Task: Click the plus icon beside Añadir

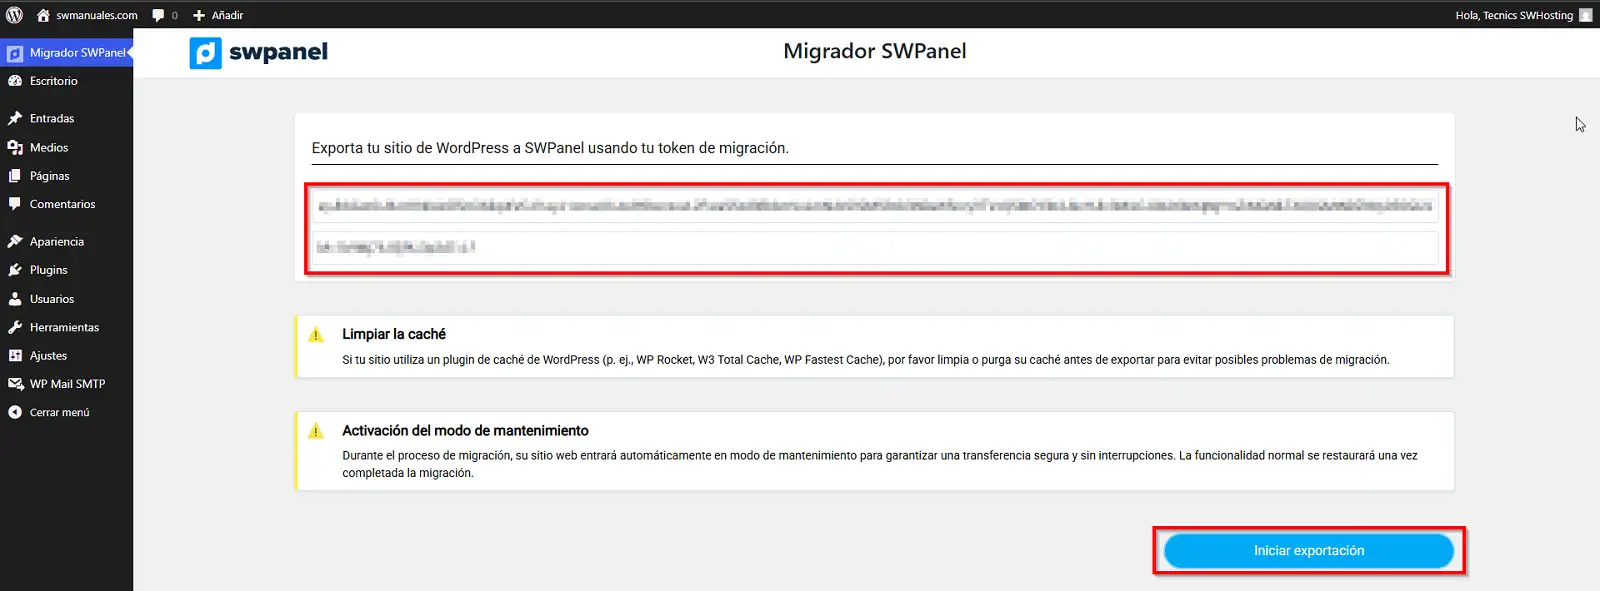Action: pyautogui.click(x=199, y=15)
